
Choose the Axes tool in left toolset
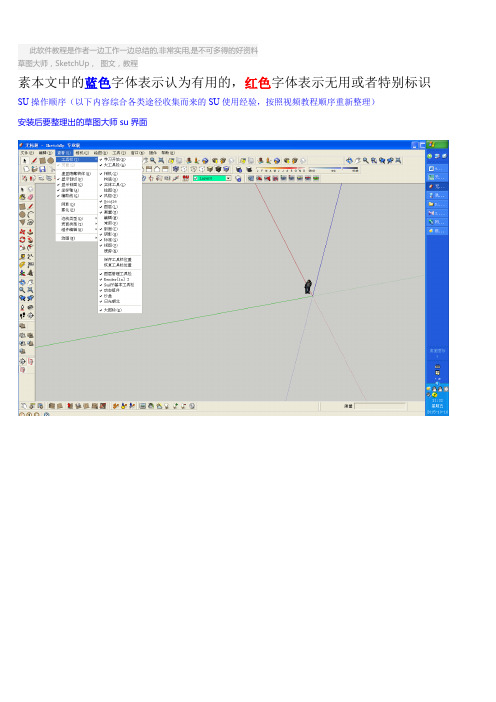22,273
